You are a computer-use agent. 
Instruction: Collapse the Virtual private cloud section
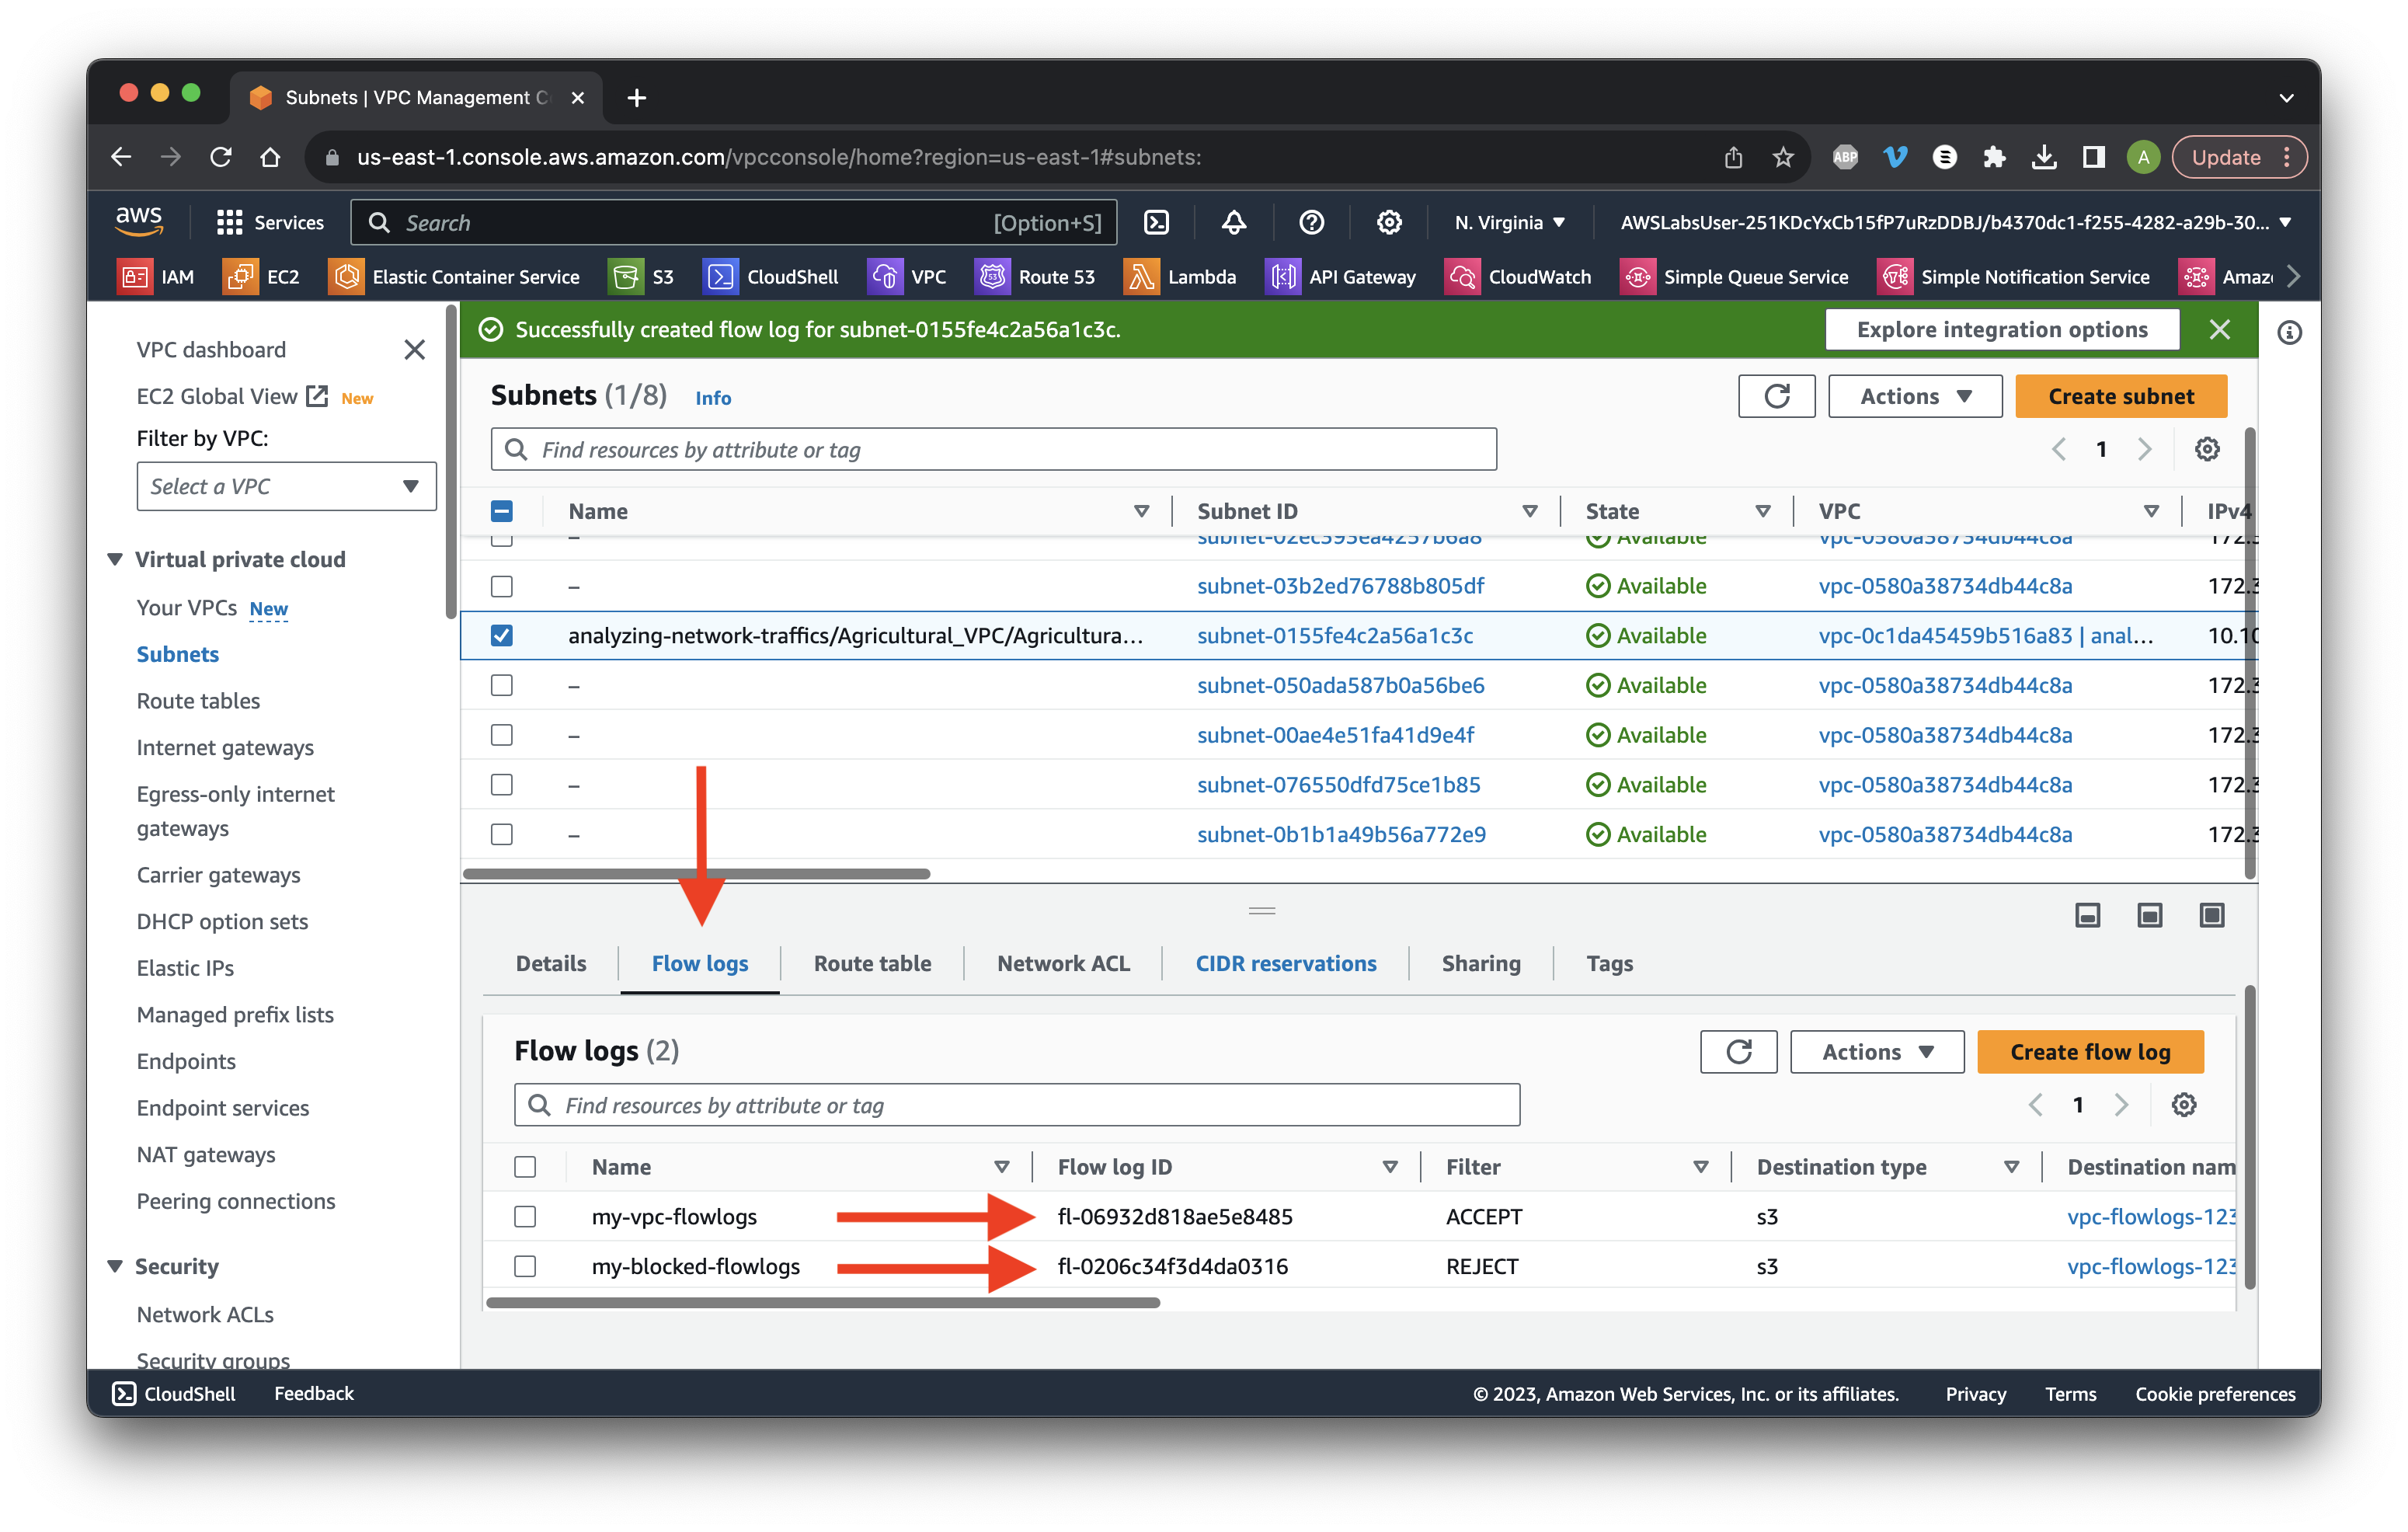[116, 559]
